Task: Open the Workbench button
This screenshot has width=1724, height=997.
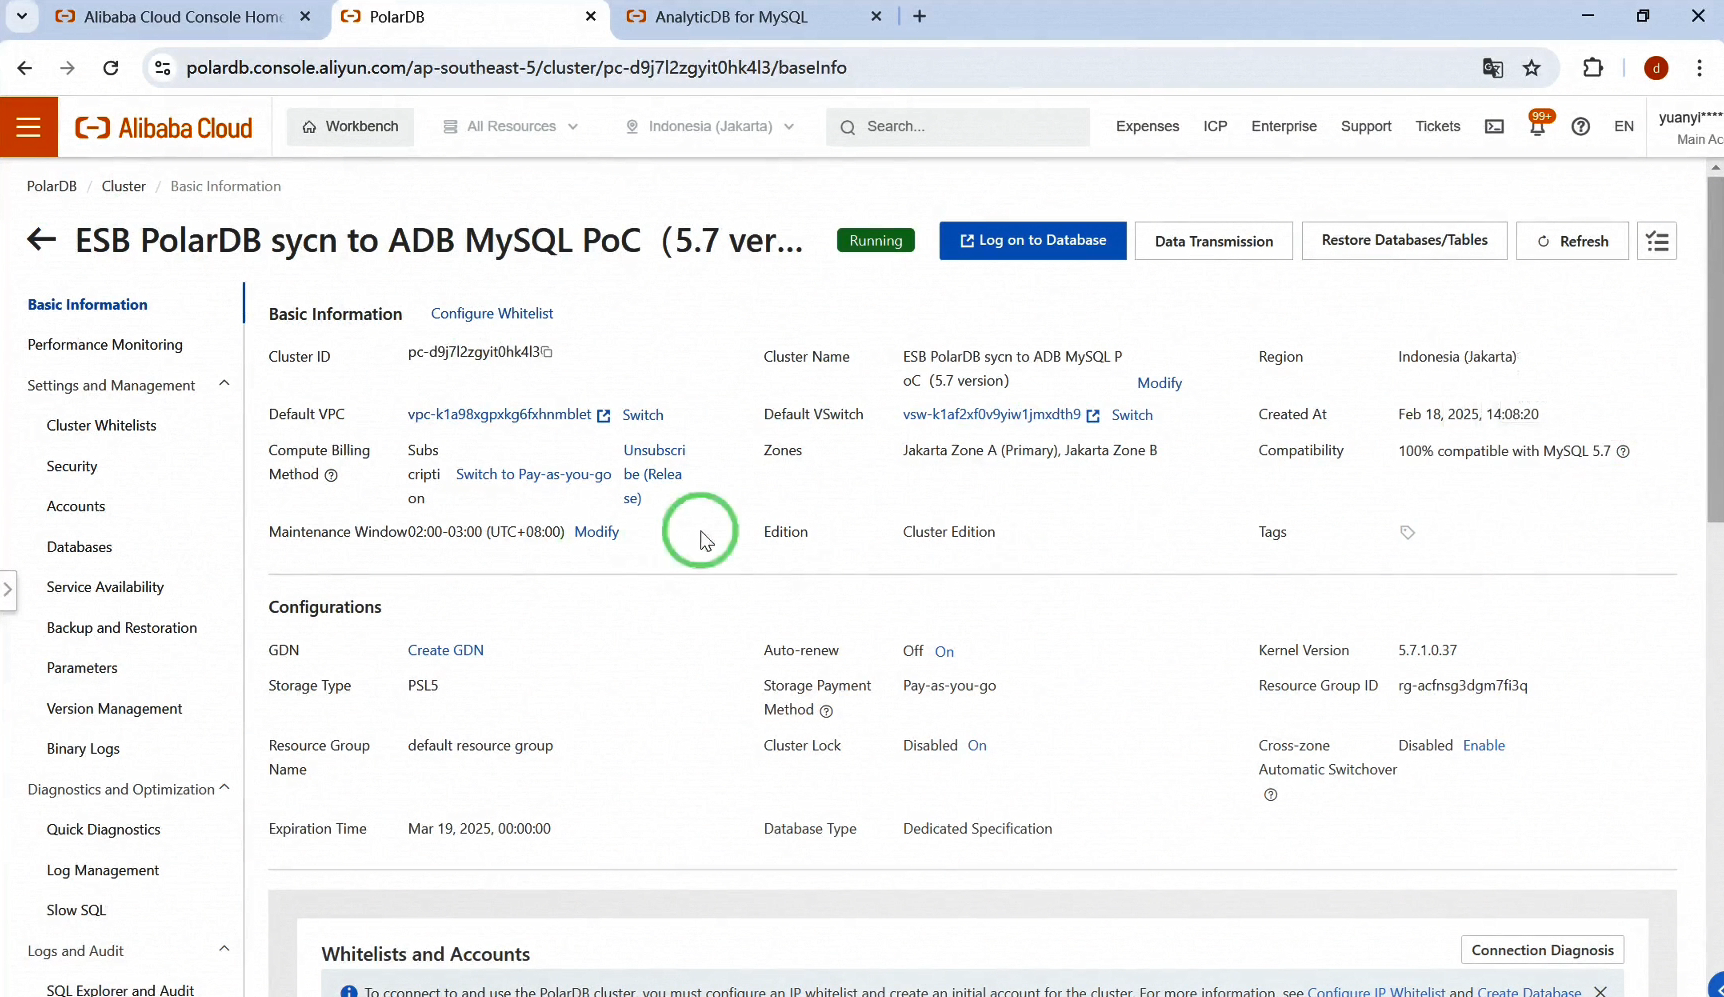Action: 350,127
